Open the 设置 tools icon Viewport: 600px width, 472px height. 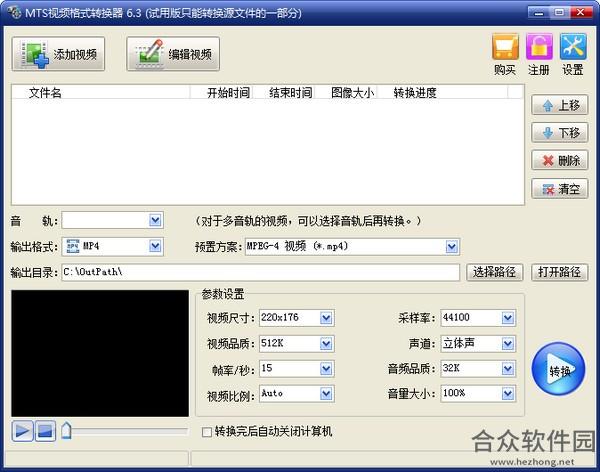pos(573,47)
